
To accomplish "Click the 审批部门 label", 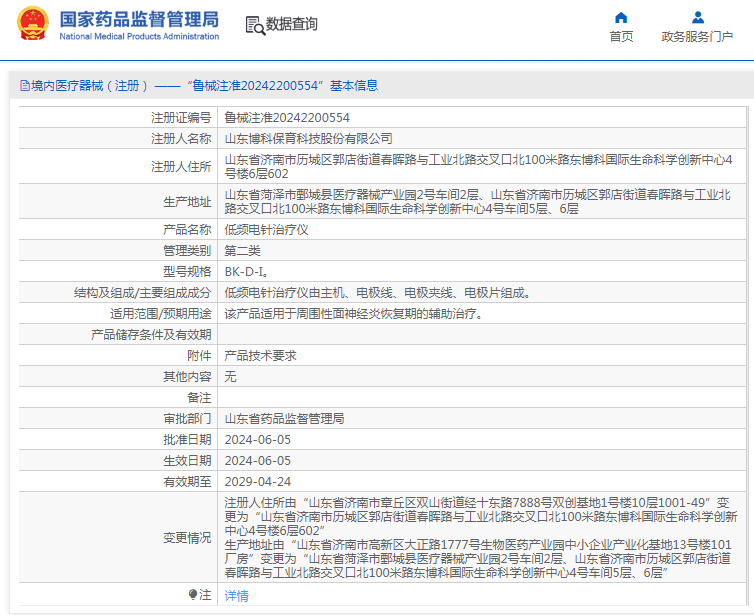I will (x=187, y=419).
